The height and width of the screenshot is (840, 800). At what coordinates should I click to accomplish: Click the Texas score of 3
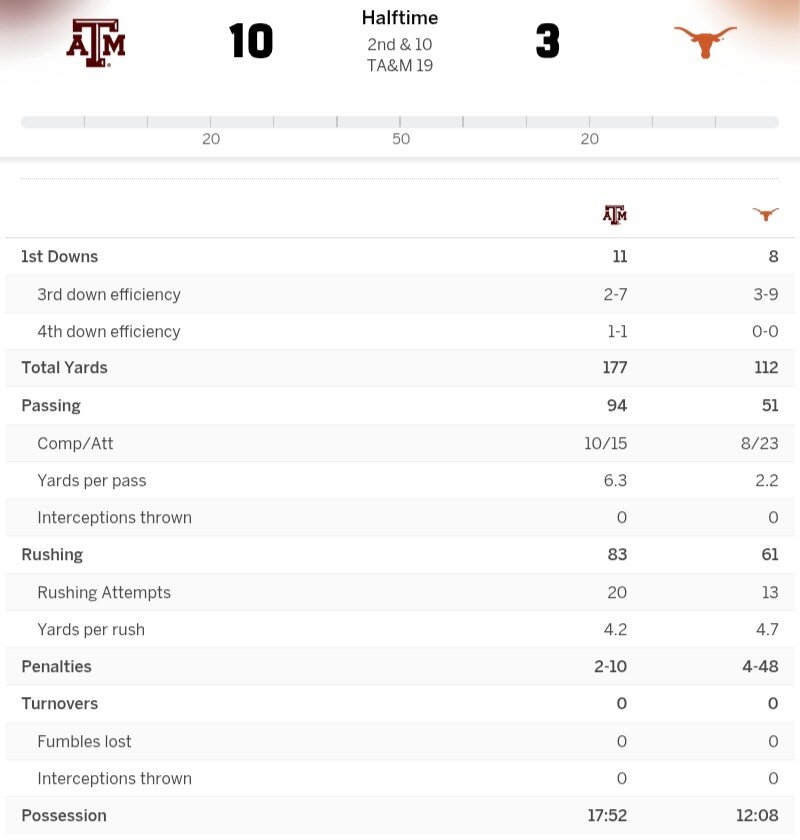click(x=547, y=42)
